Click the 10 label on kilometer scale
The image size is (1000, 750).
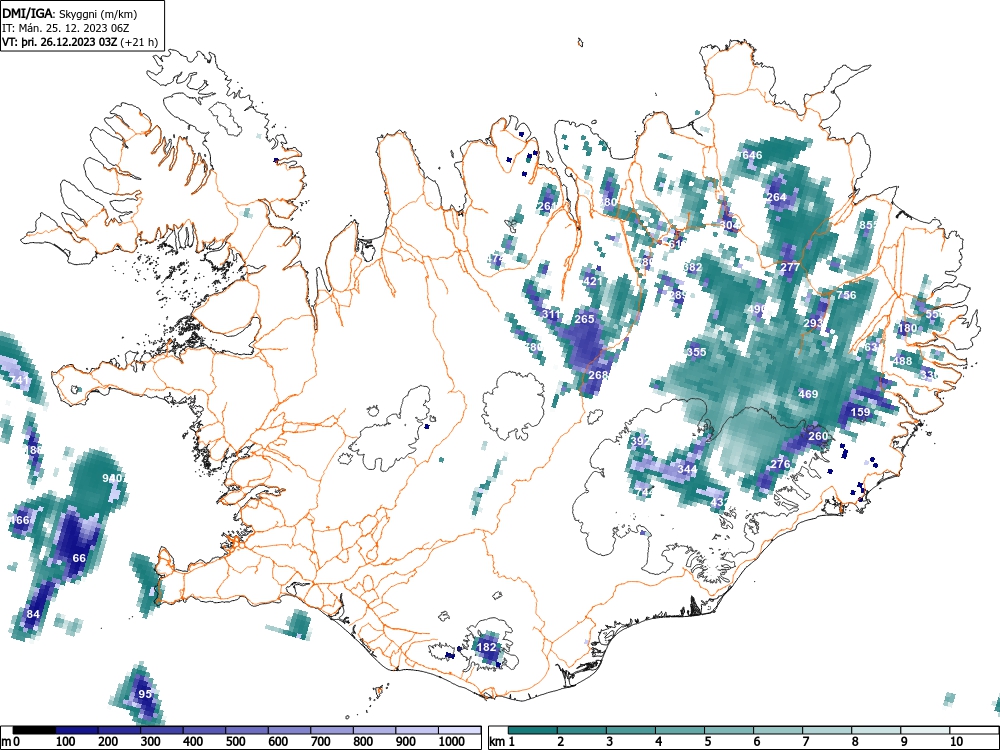click(955, 741)
